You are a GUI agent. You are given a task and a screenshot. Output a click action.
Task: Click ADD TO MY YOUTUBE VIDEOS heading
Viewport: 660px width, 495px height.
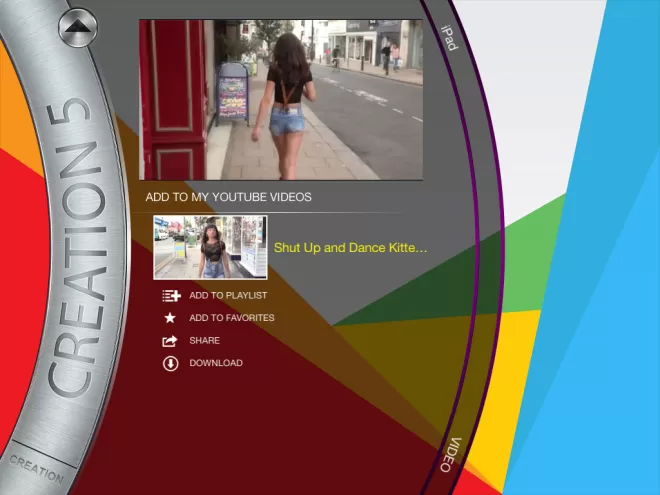click(x=229, y=197)
